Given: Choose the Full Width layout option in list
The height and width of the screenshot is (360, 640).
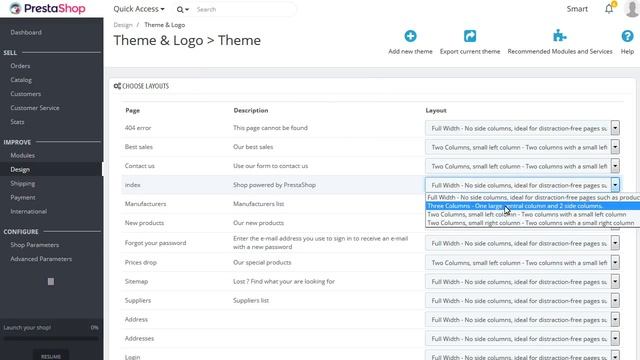Looking at the screenshot, I should point(533,197).
